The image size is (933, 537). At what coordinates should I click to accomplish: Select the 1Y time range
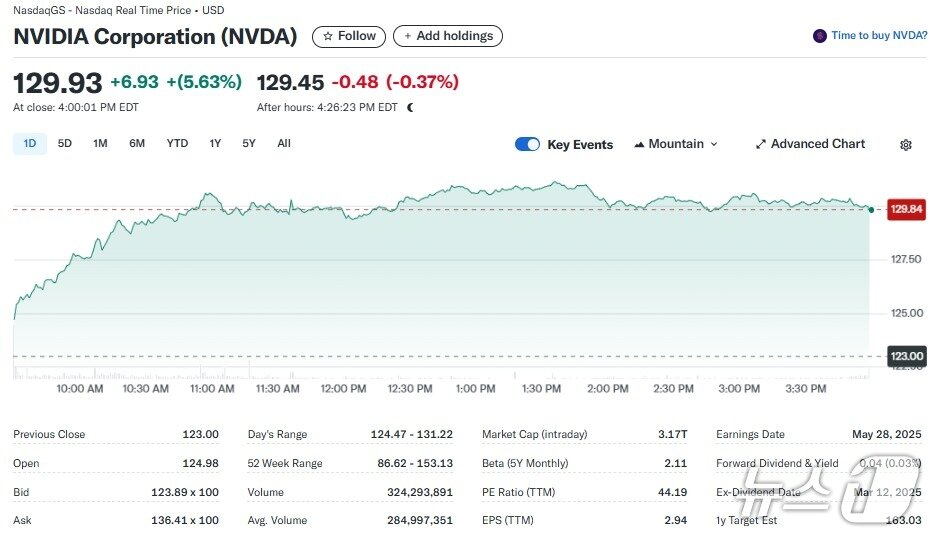tap(215, 144)
